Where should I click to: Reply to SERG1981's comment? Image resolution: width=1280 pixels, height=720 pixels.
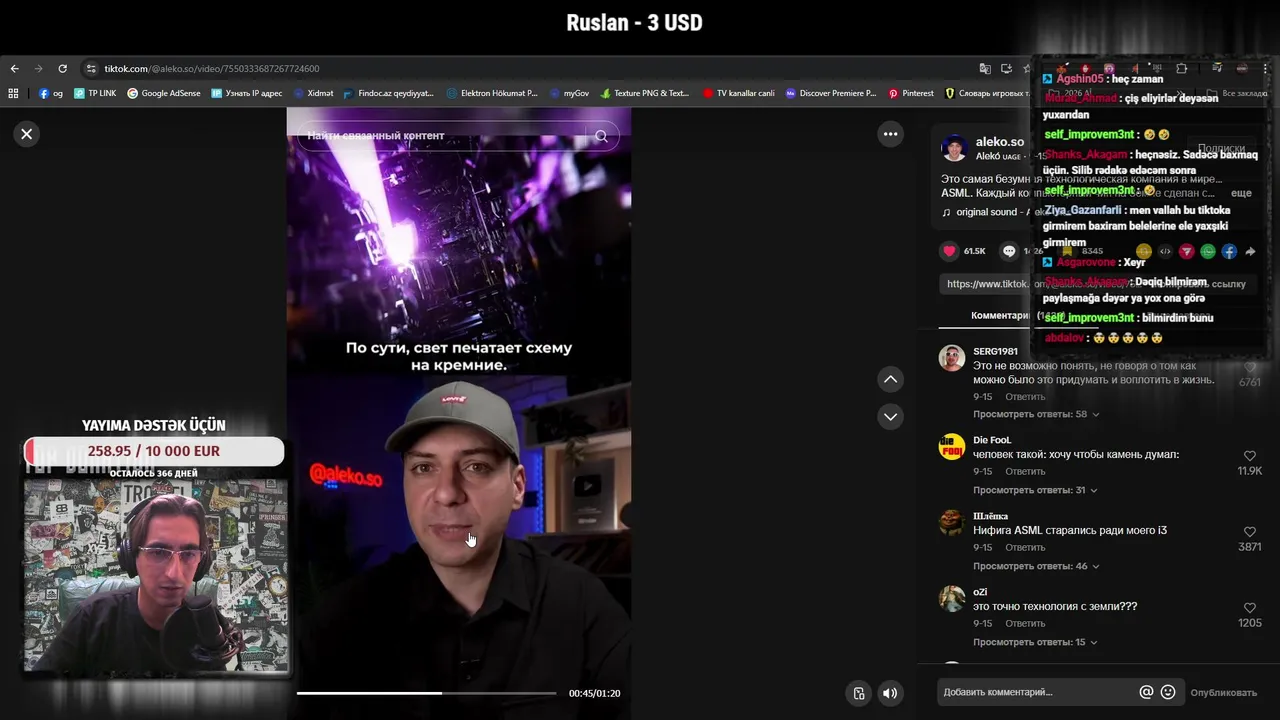click(1025, 397)
